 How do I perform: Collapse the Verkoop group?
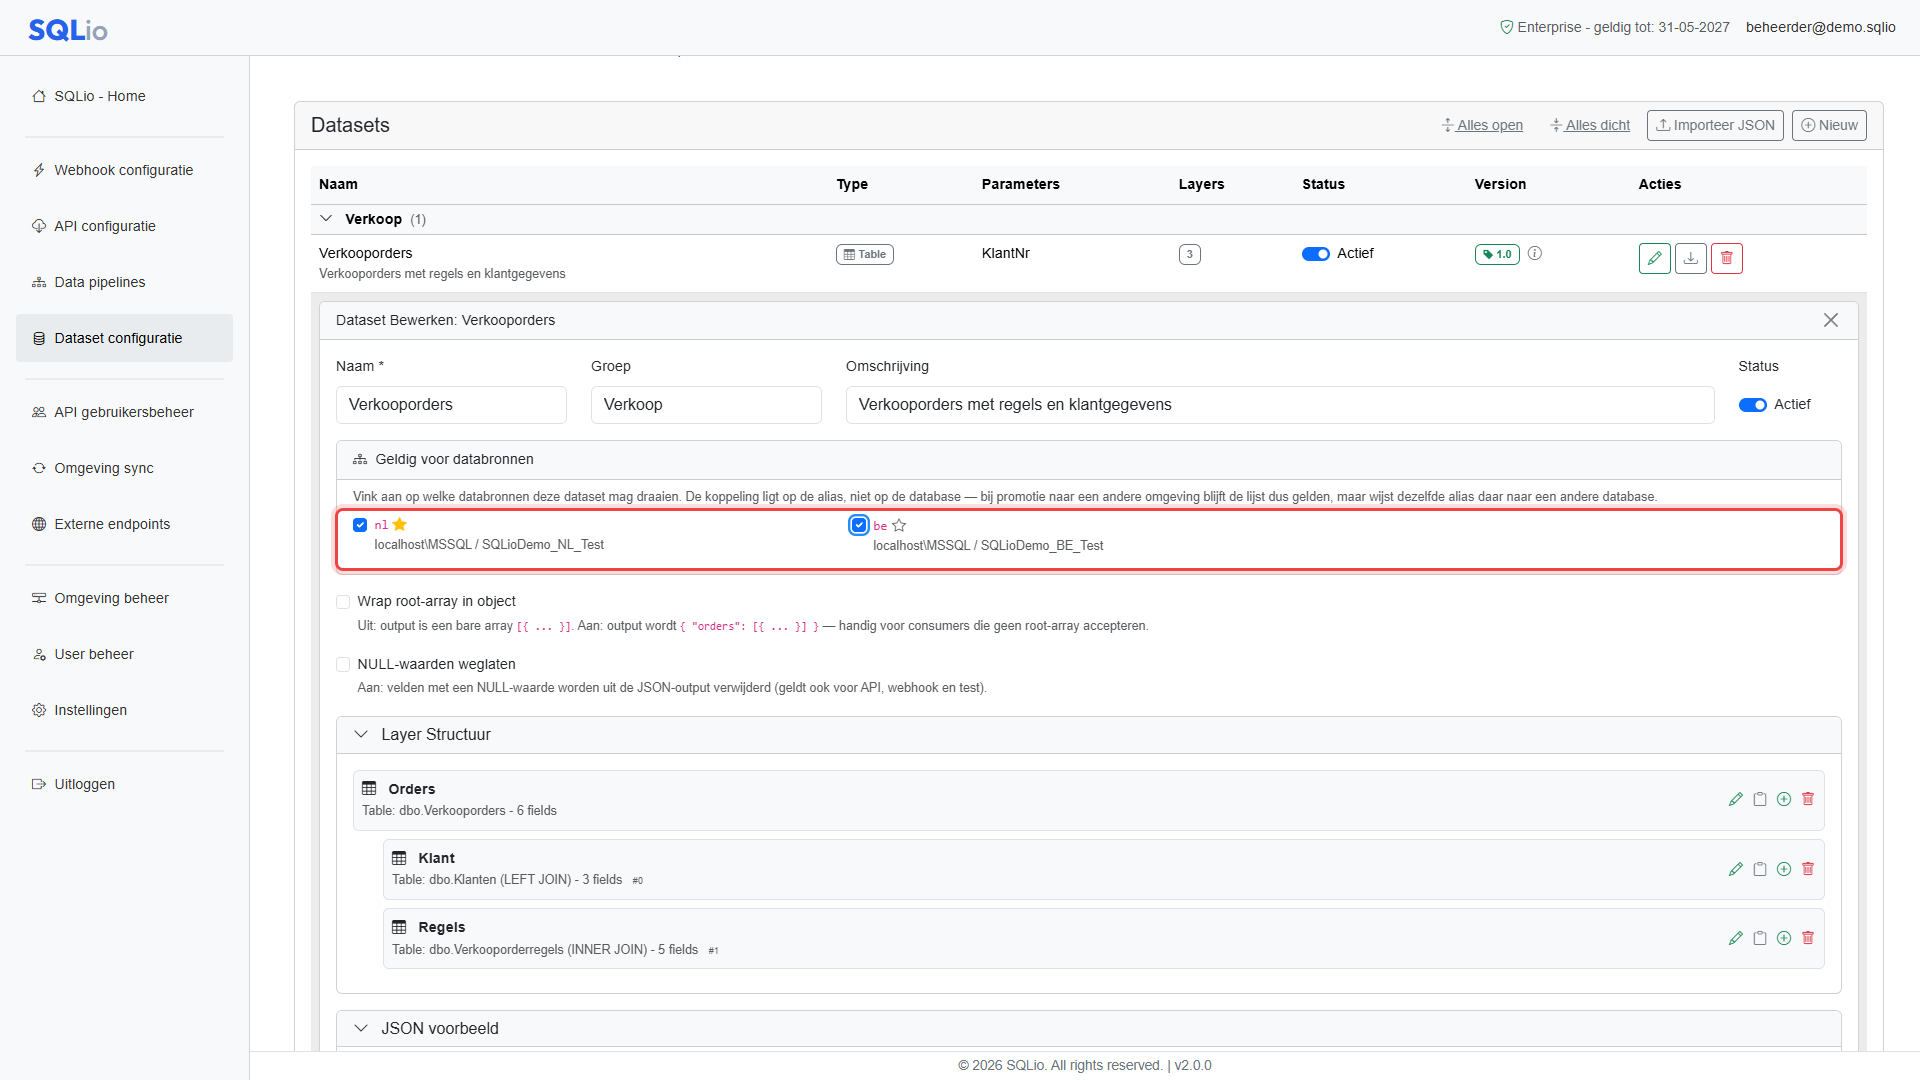coord(326,219)
